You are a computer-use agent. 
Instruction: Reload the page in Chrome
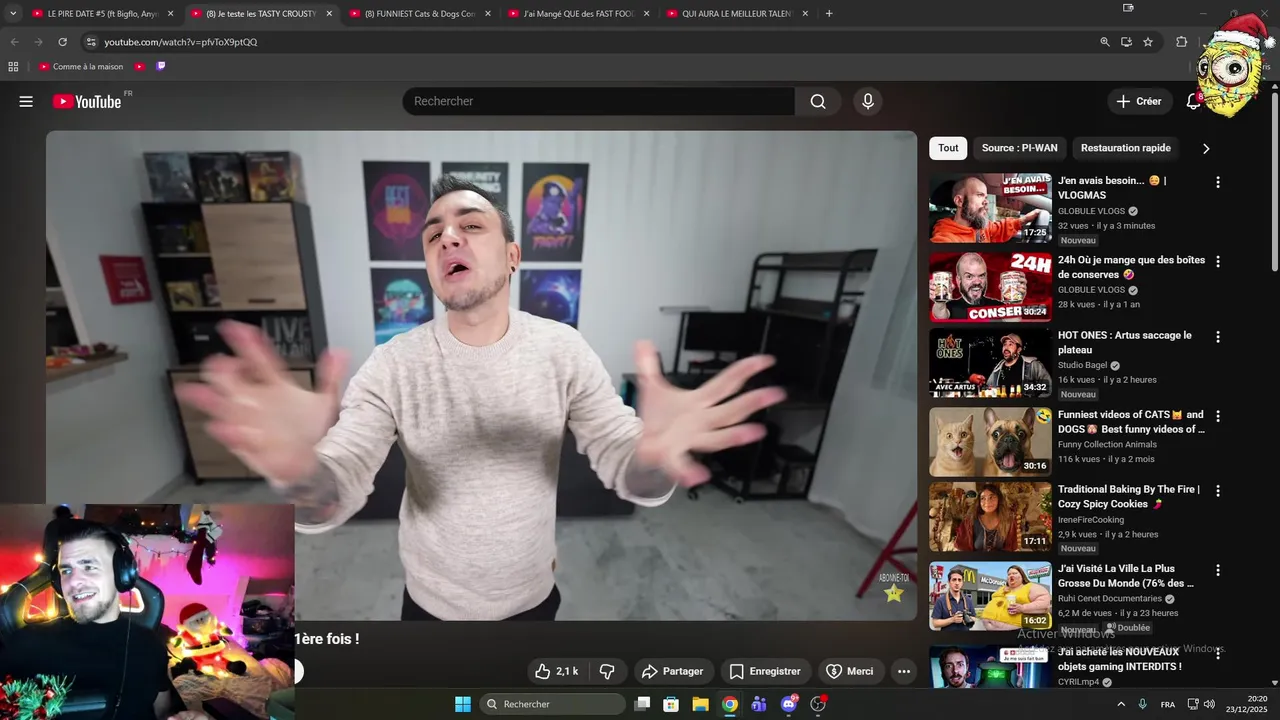(x=62, y=42)
